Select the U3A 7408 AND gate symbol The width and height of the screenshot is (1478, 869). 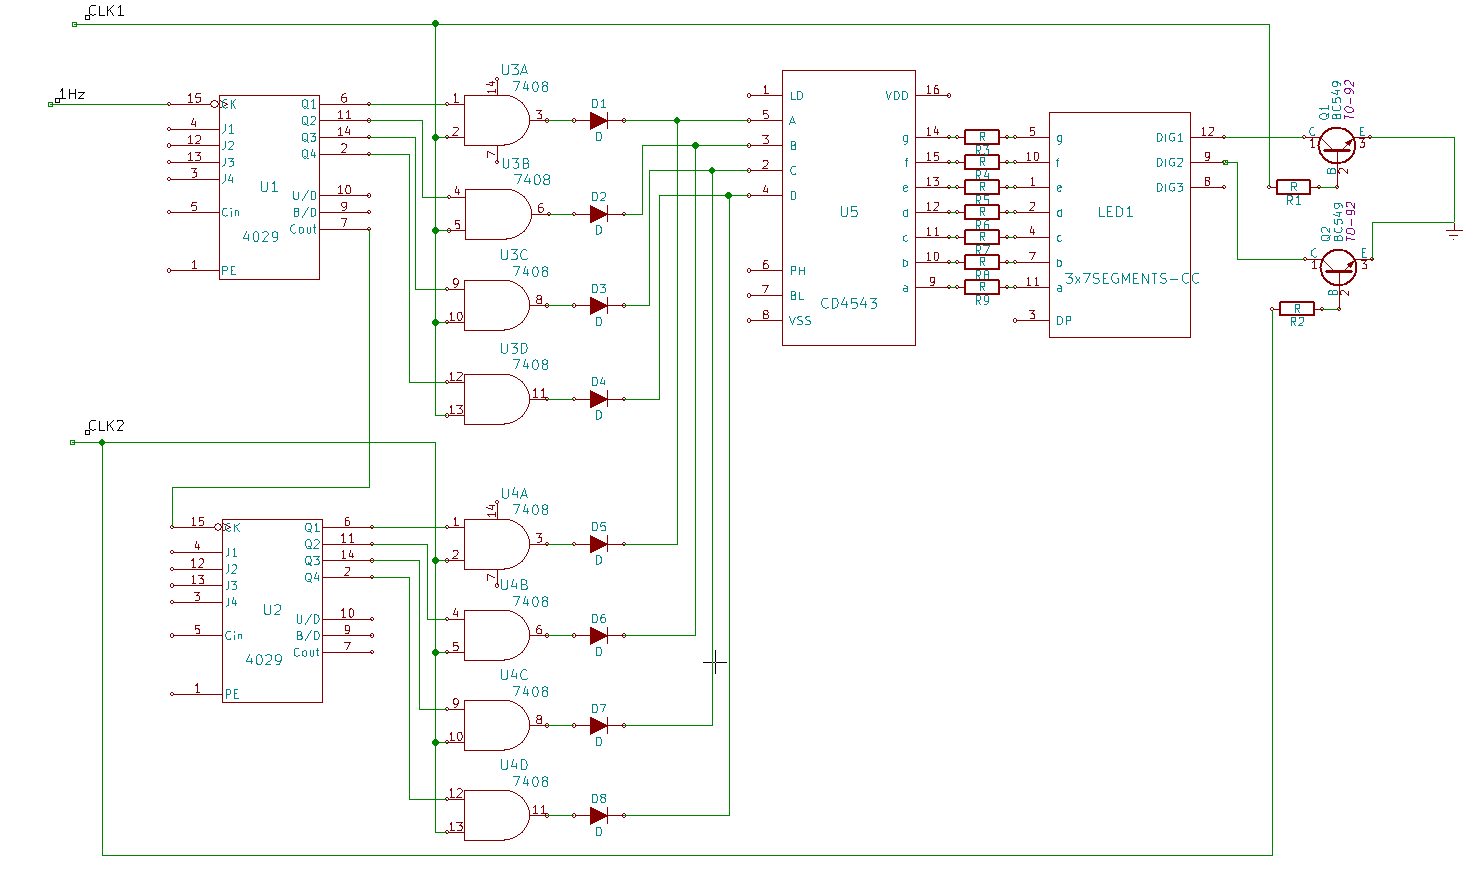coord(497,121)
